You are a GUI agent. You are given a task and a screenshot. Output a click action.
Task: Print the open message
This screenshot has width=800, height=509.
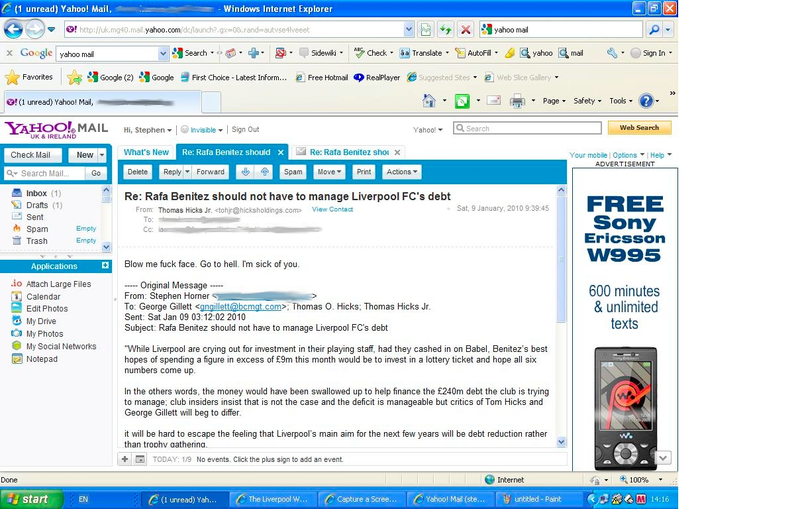pos(364,172)
